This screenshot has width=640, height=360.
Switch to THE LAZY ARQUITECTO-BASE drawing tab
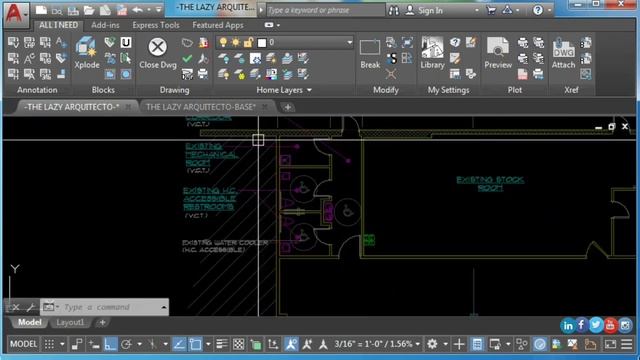200,107
